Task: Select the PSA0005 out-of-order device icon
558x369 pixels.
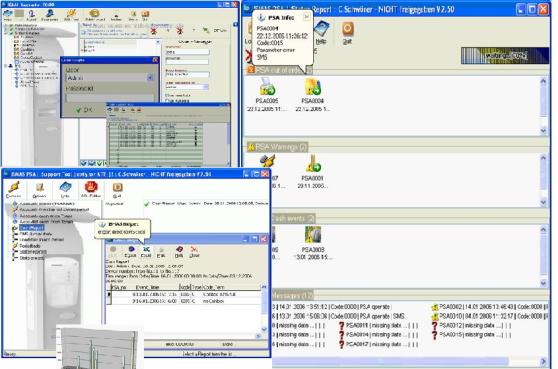Action: 267,86
